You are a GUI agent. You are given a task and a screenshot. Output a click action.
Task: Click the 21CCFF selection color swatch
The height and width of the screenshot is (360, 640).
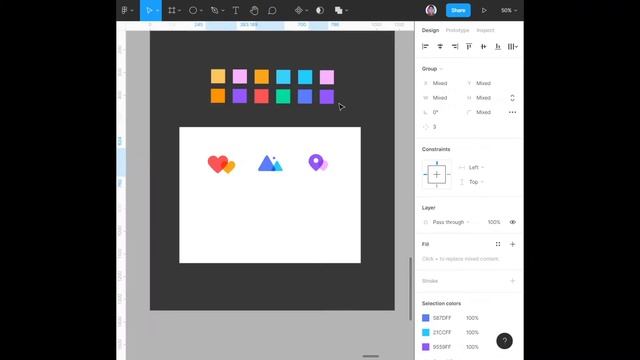(426, 333)
